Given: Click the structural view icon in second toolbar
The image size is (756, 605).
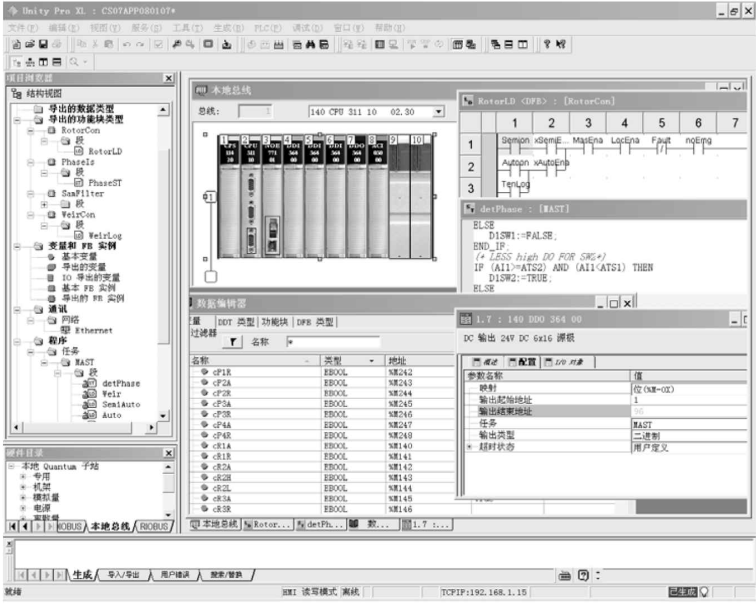Looking at the screenshot, I should tap(17, 62).
